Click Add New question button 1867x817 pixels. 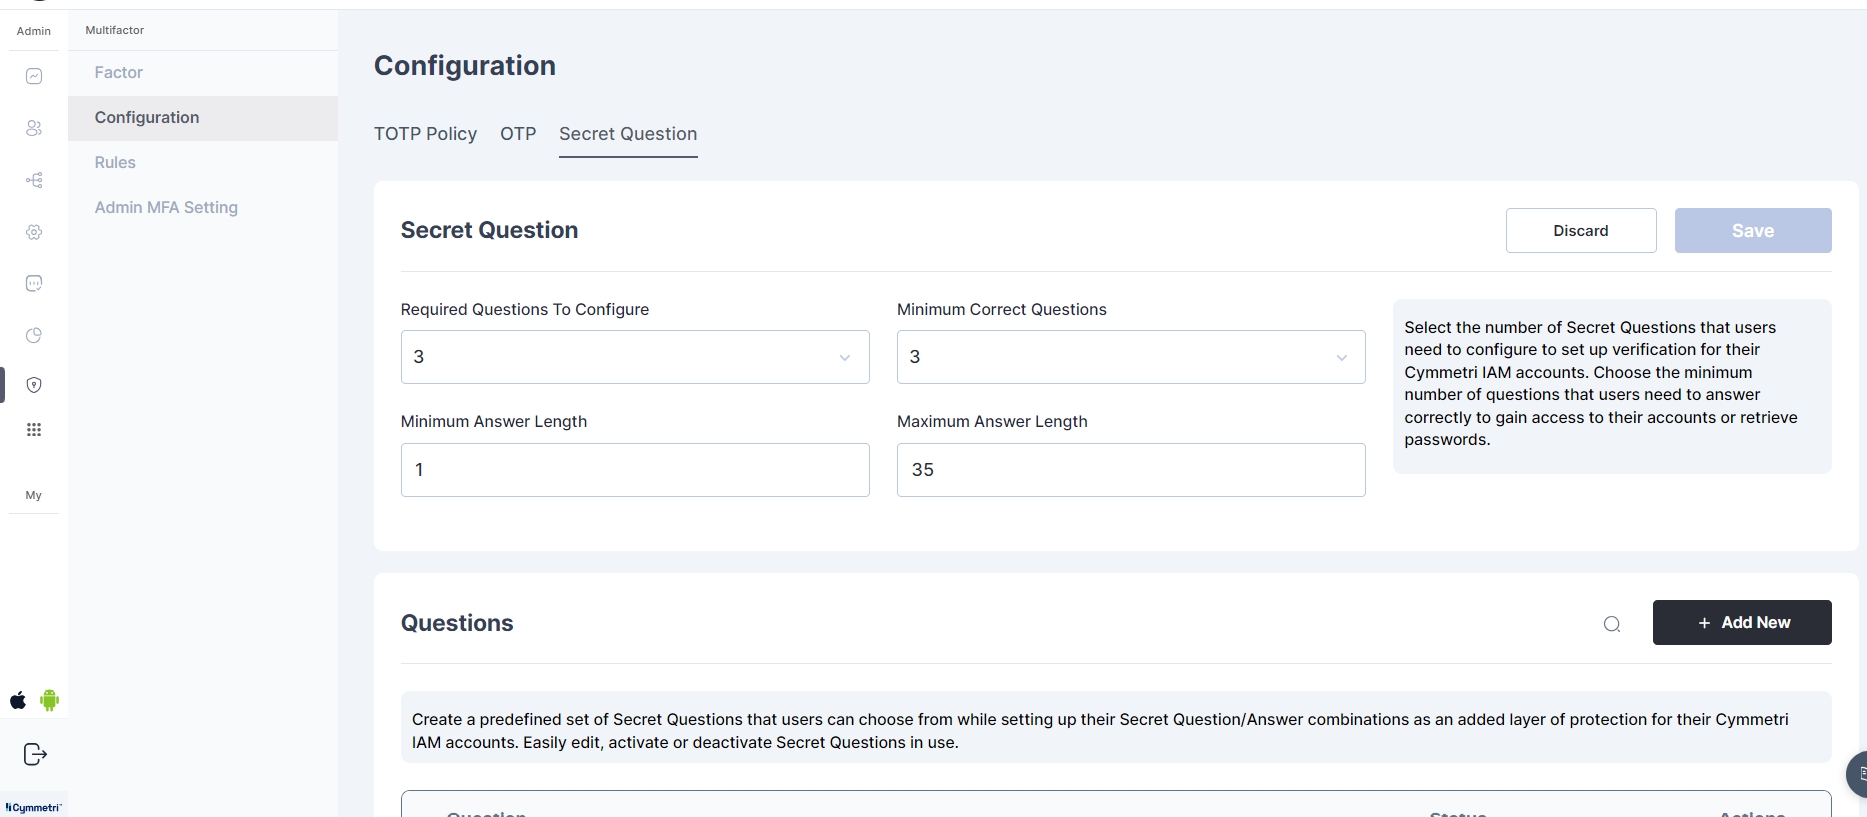(x=1741, y=622)
